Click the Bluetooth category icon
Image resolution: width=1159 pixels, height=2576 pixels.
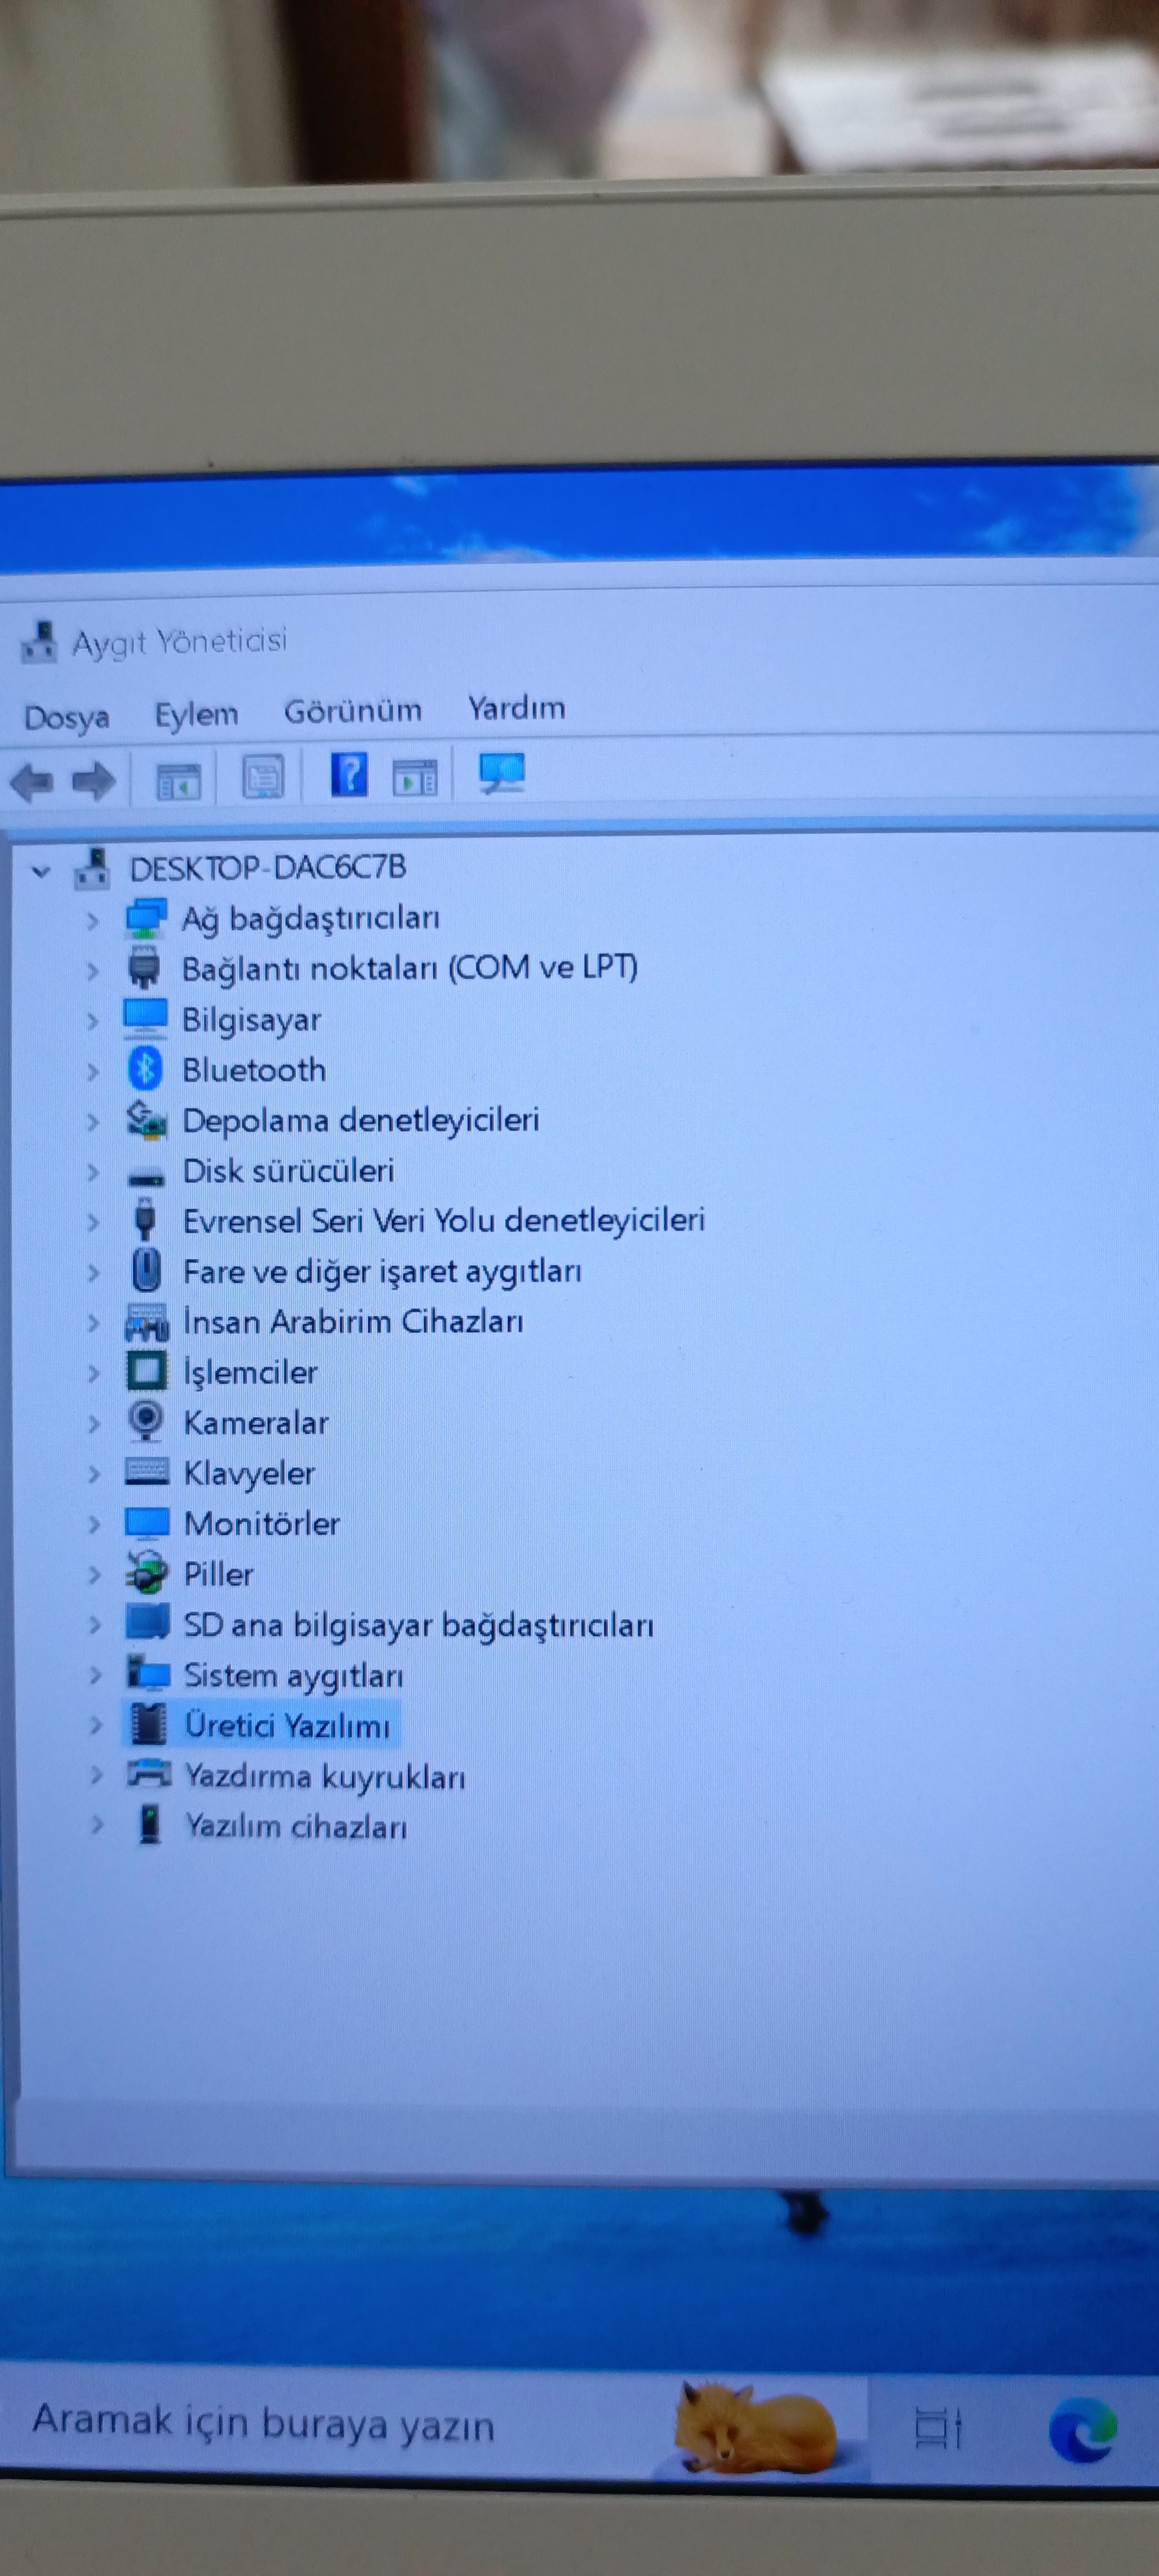[x=146, y=1069]
